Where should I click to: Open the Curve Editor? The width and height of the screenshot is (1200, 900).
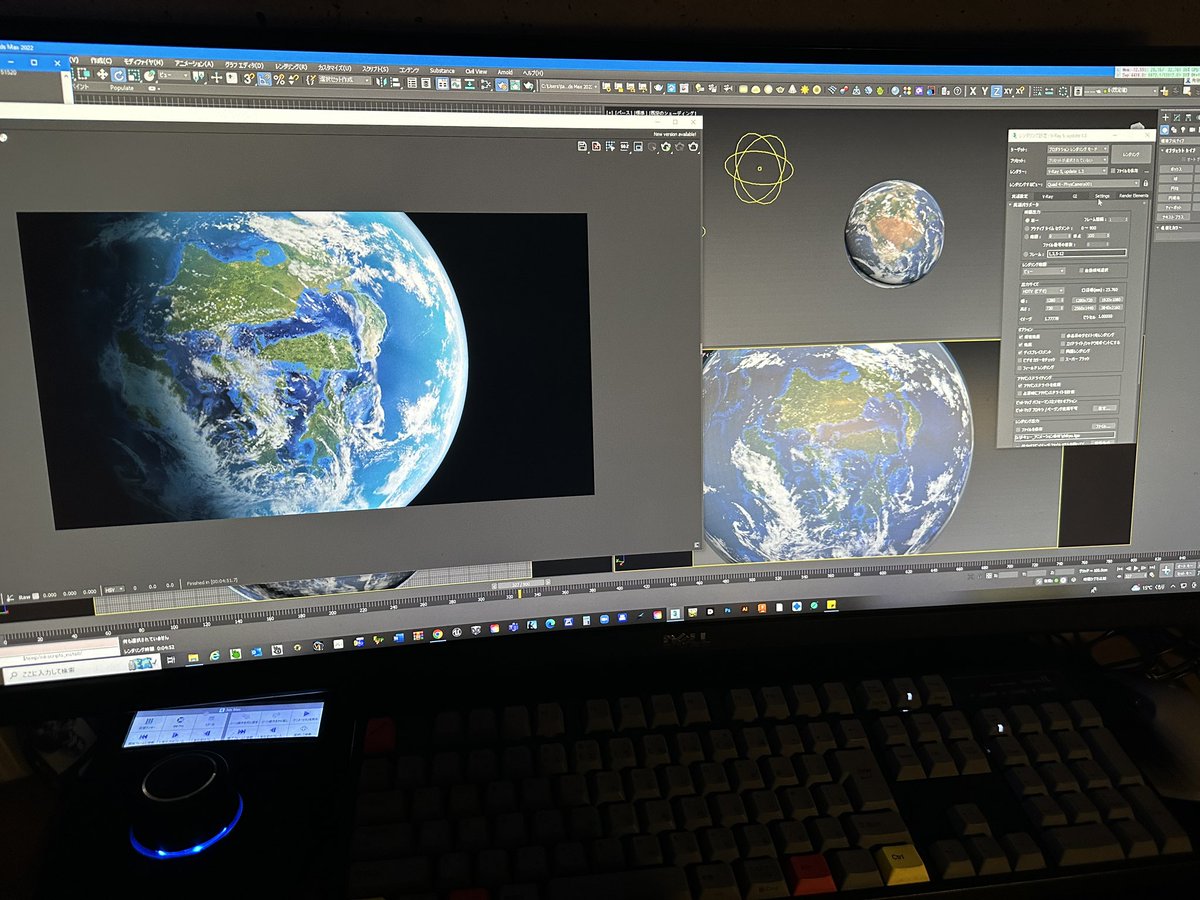click(x=456, y=83)
